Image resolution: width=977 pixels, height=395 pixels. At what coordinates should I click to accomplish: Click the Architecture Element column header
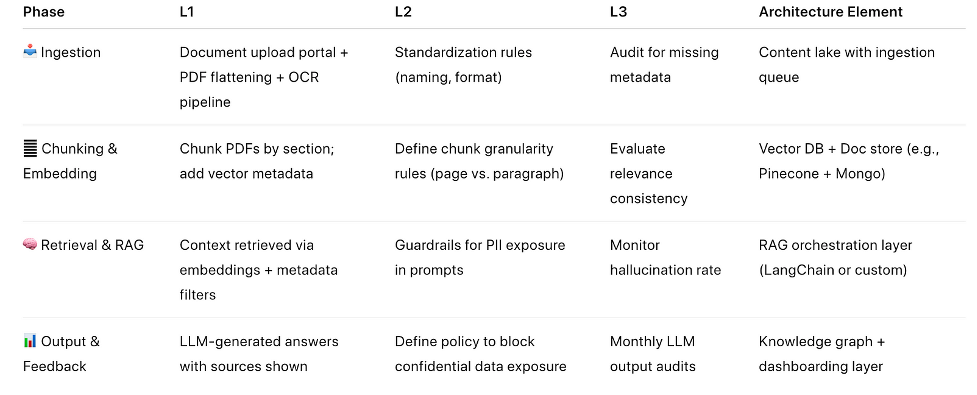(831, 12)
